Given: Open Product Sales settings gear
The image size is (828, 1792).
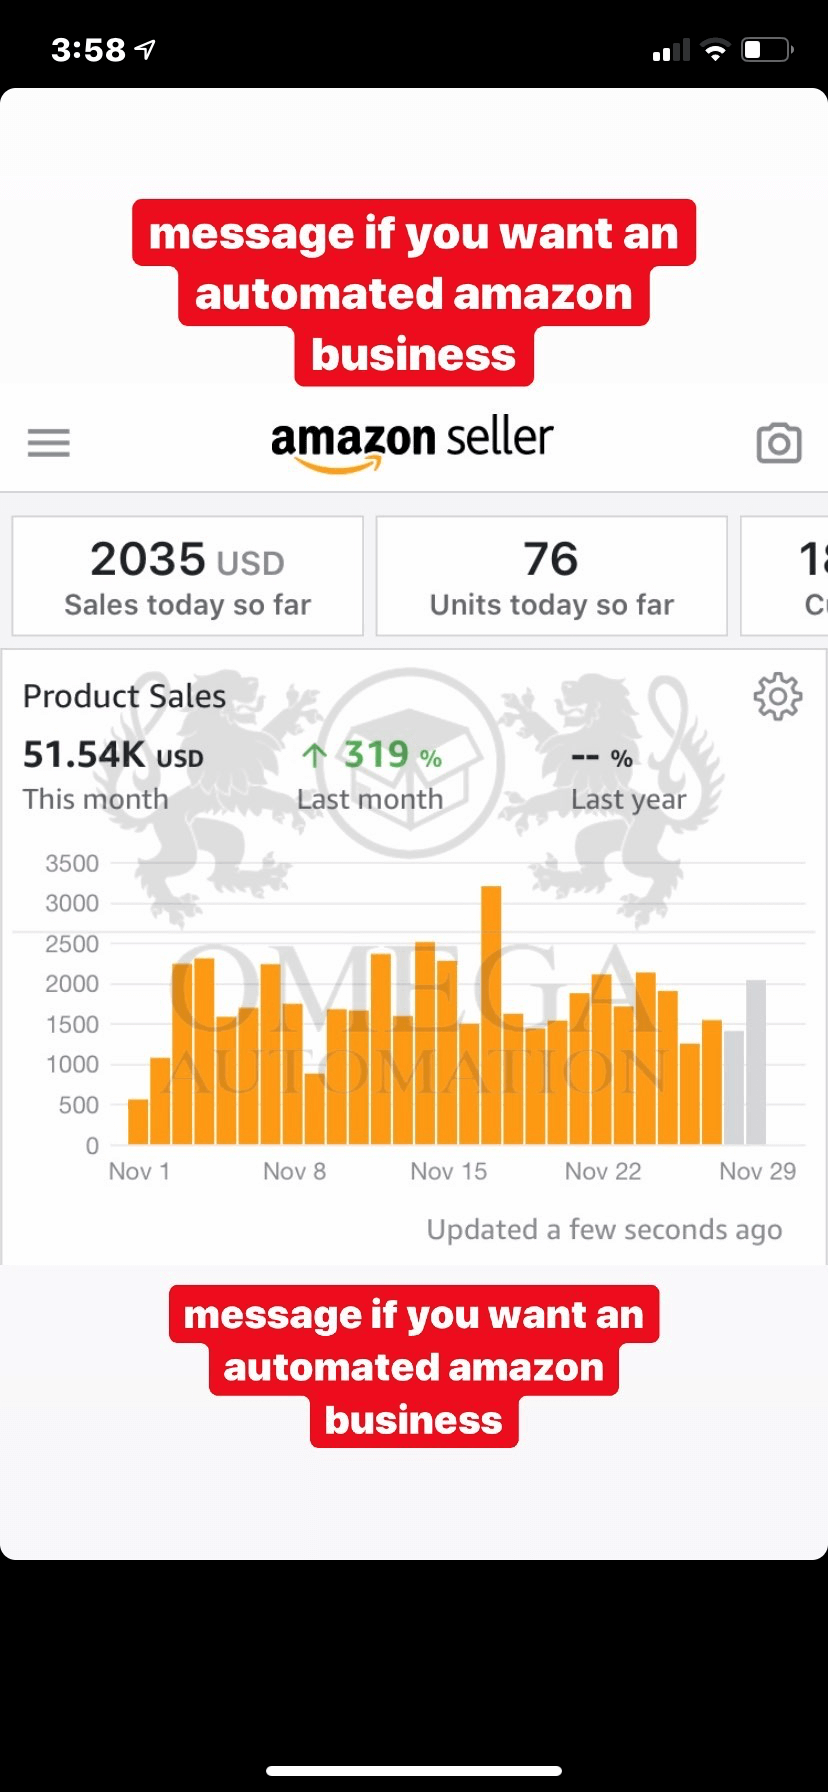Looking at the screenshot, I should [x=777, y=696].
